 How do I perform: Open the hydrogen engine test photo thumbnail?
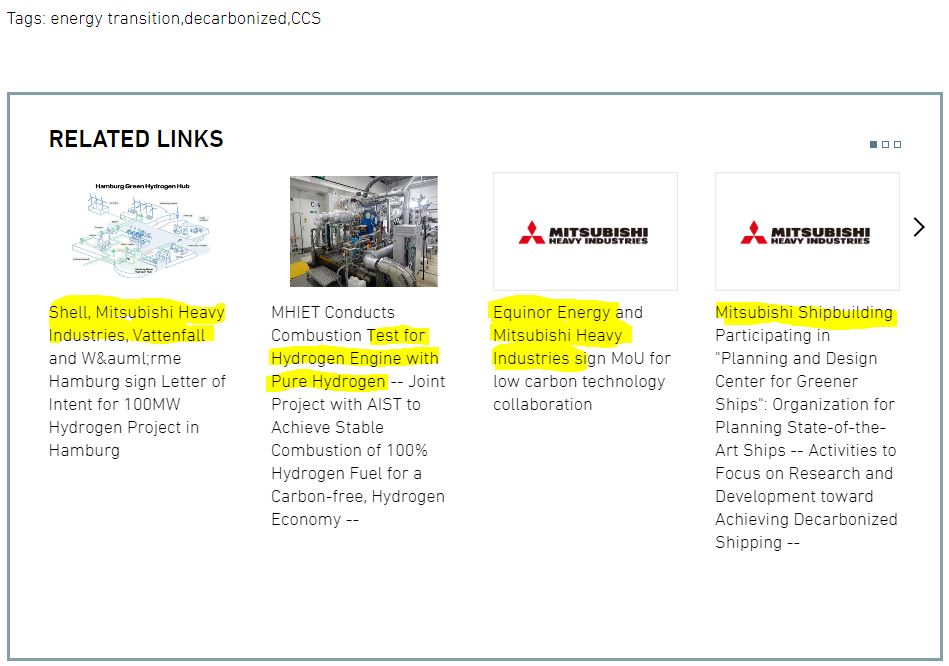(x=363, y=231)
